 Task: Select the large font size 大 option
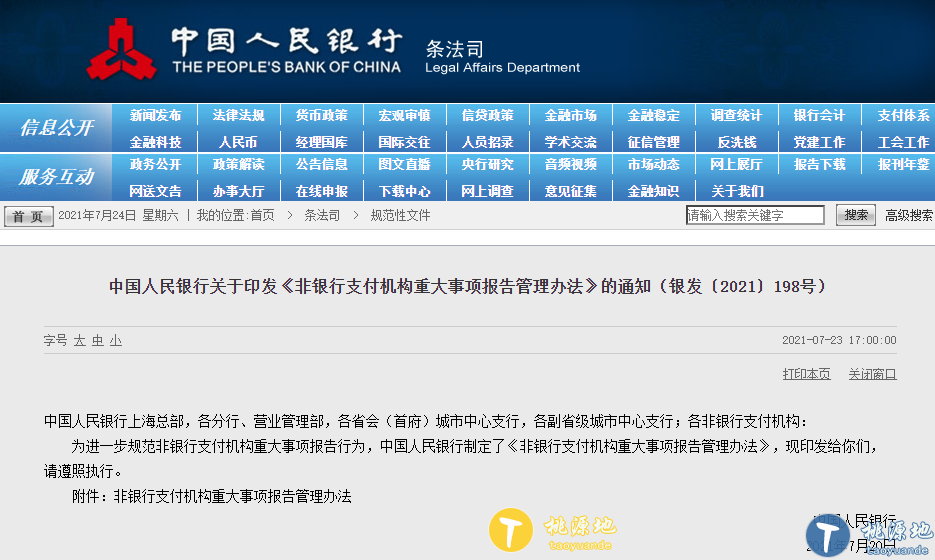pyautogui.click(x=79, y=341)
